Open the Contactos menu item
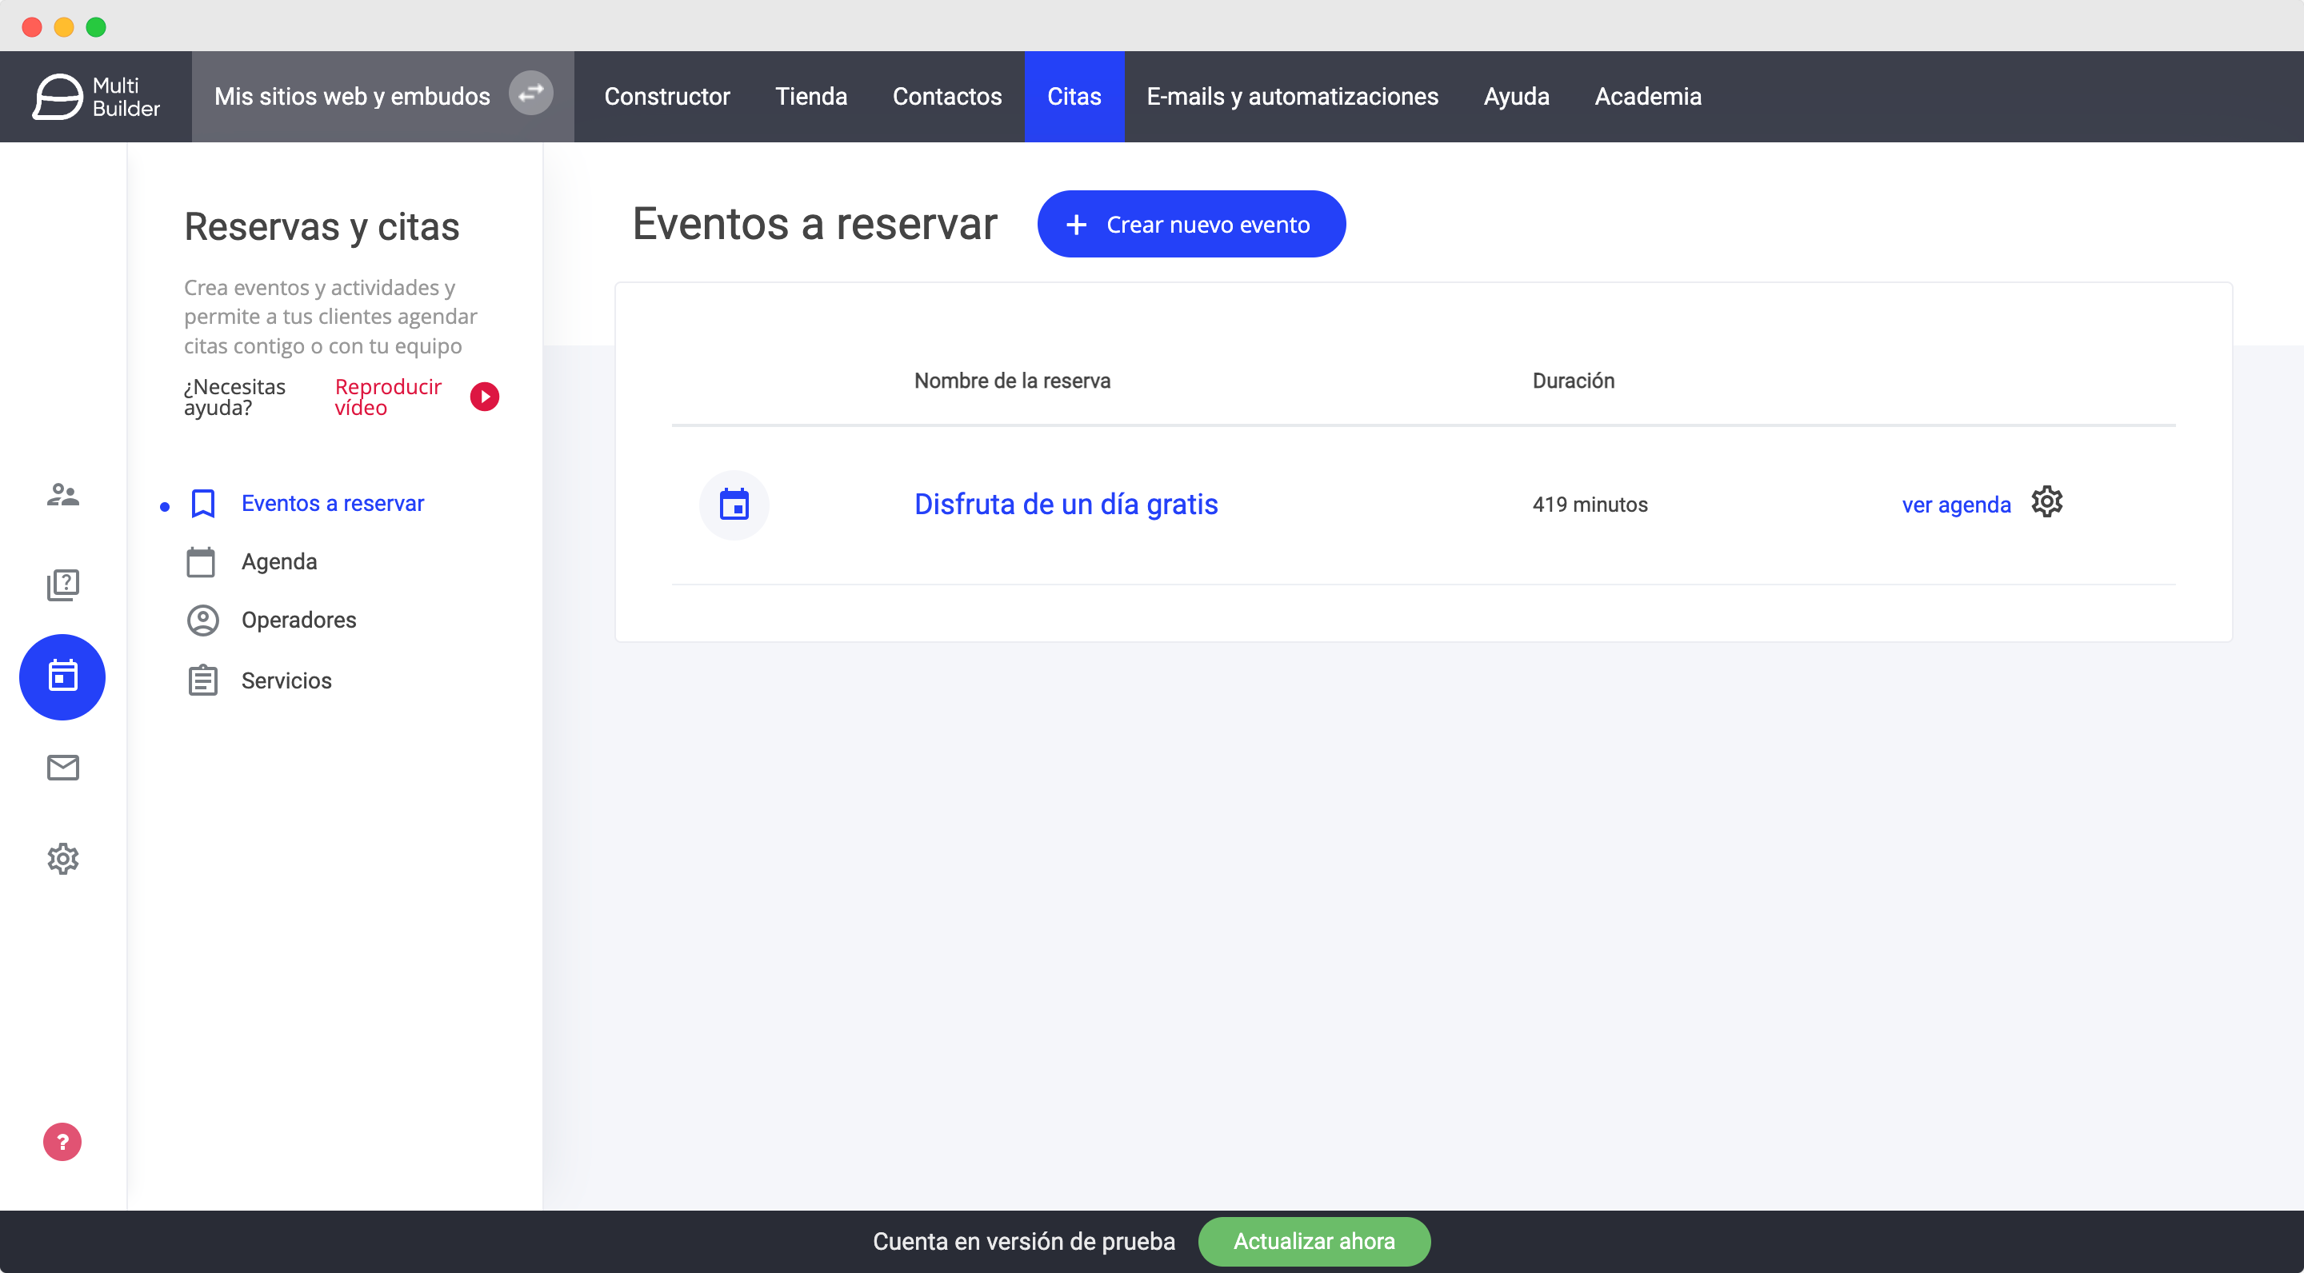The width and height of the screenshot is (2304, 1273). pyautogui.click(x=946, y=97)
